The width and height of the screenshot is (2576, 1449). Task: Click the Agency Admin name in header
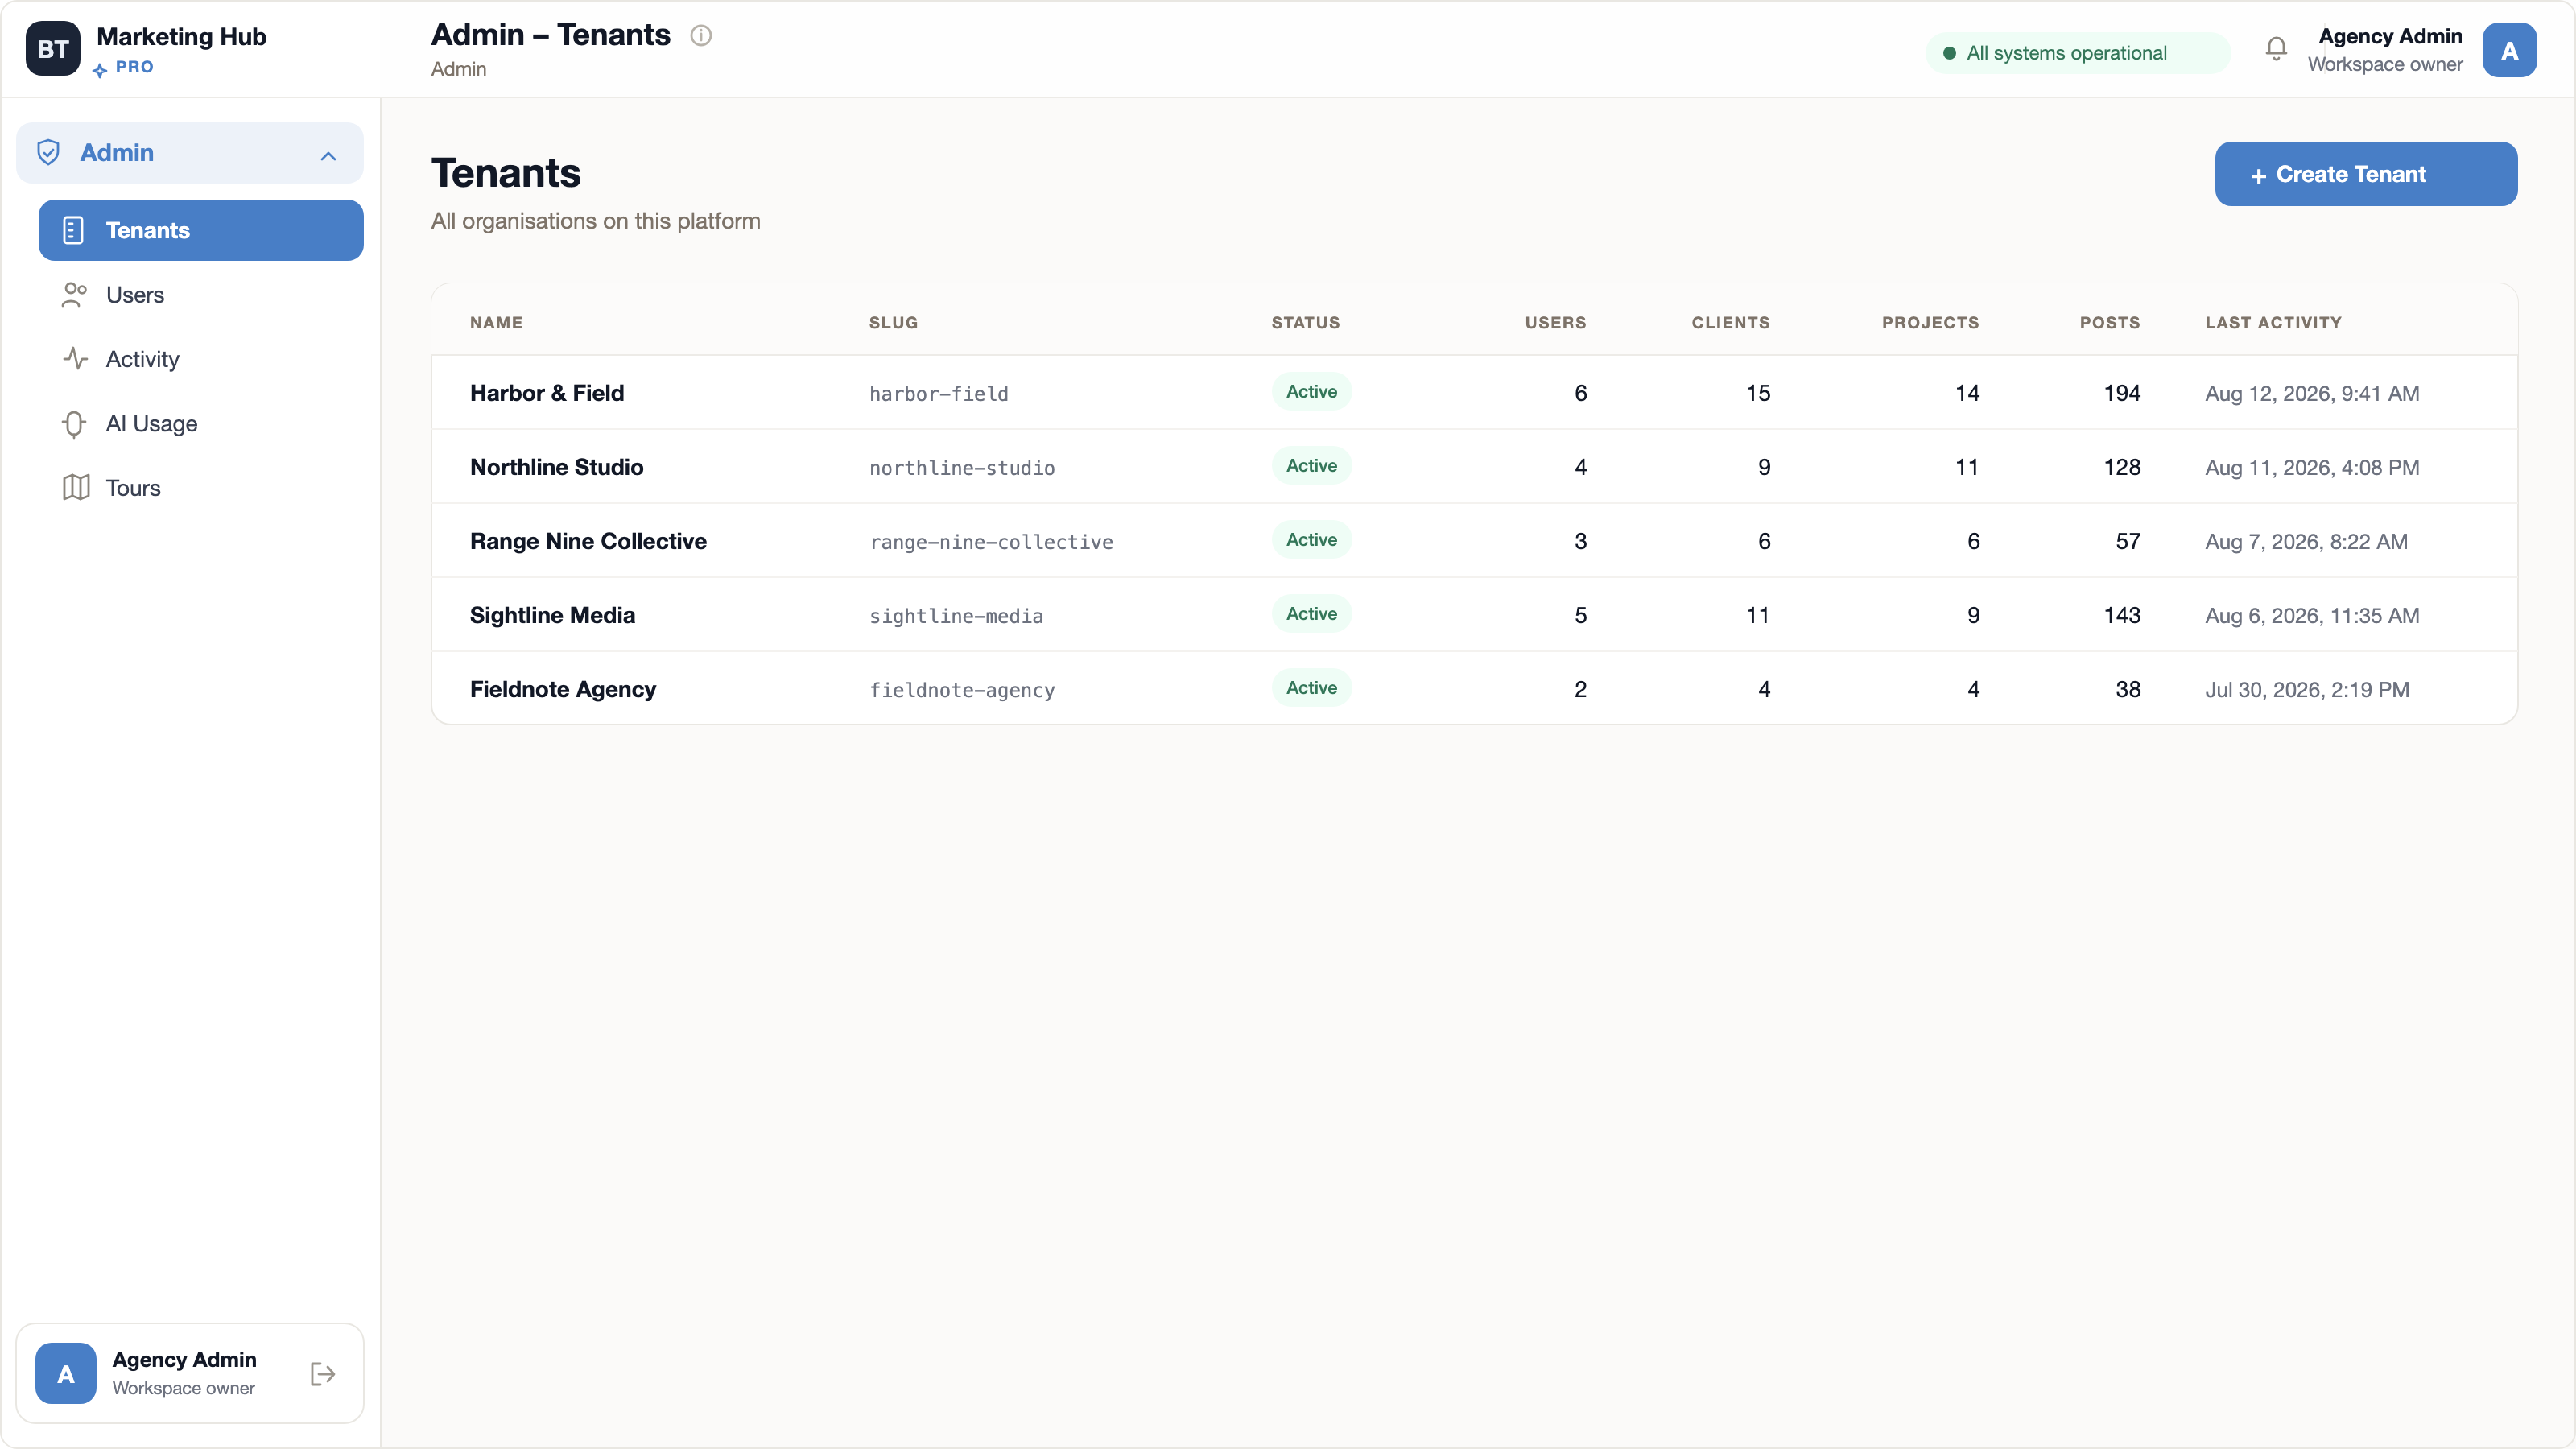pyautogui.click(x=2390, y=36)
